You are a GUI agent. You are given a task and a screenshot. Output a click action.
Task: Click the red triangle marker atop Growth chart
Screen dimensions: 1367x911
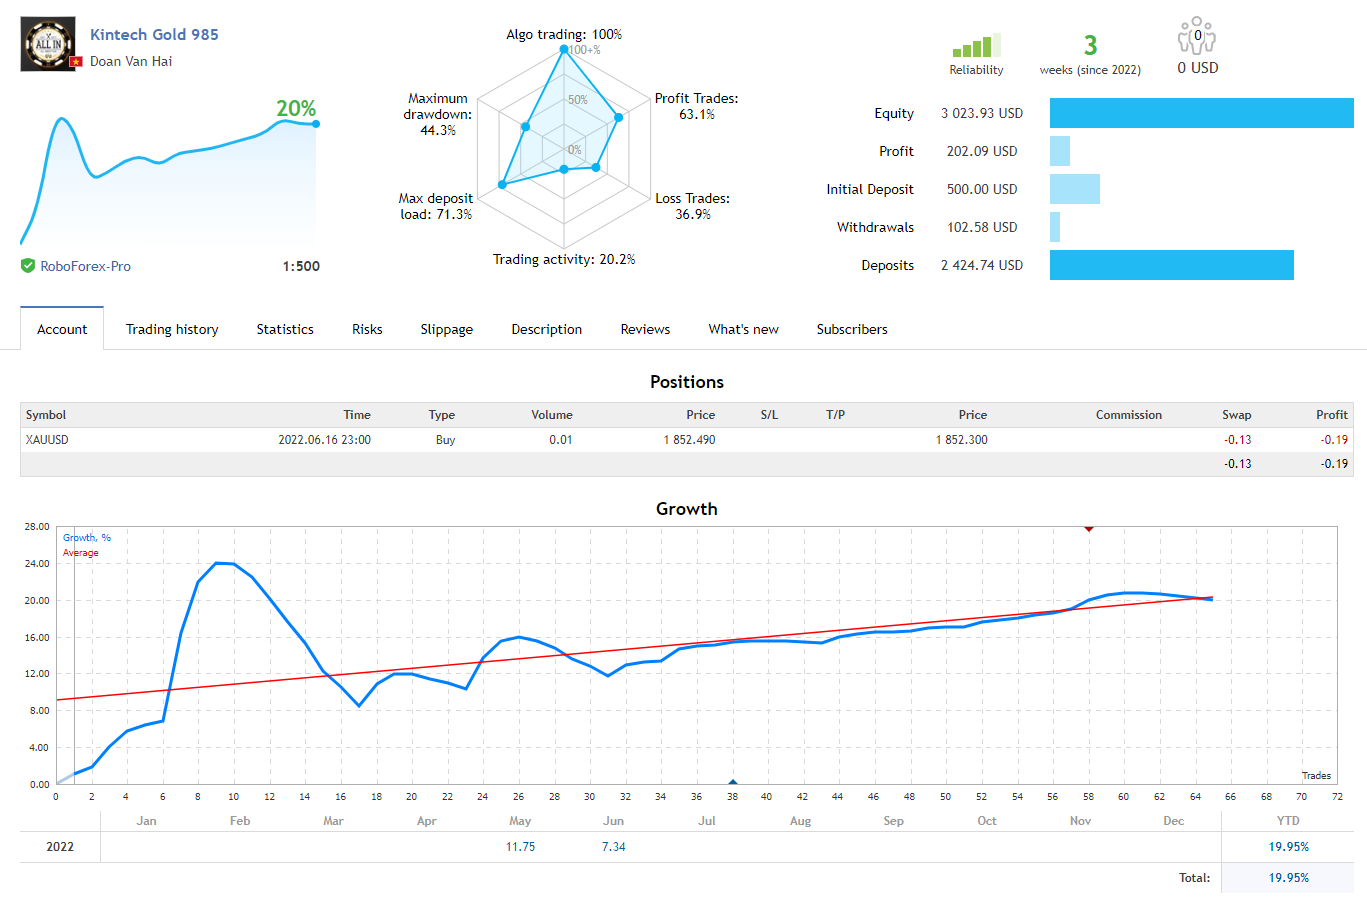click(x=1089, y=528)
